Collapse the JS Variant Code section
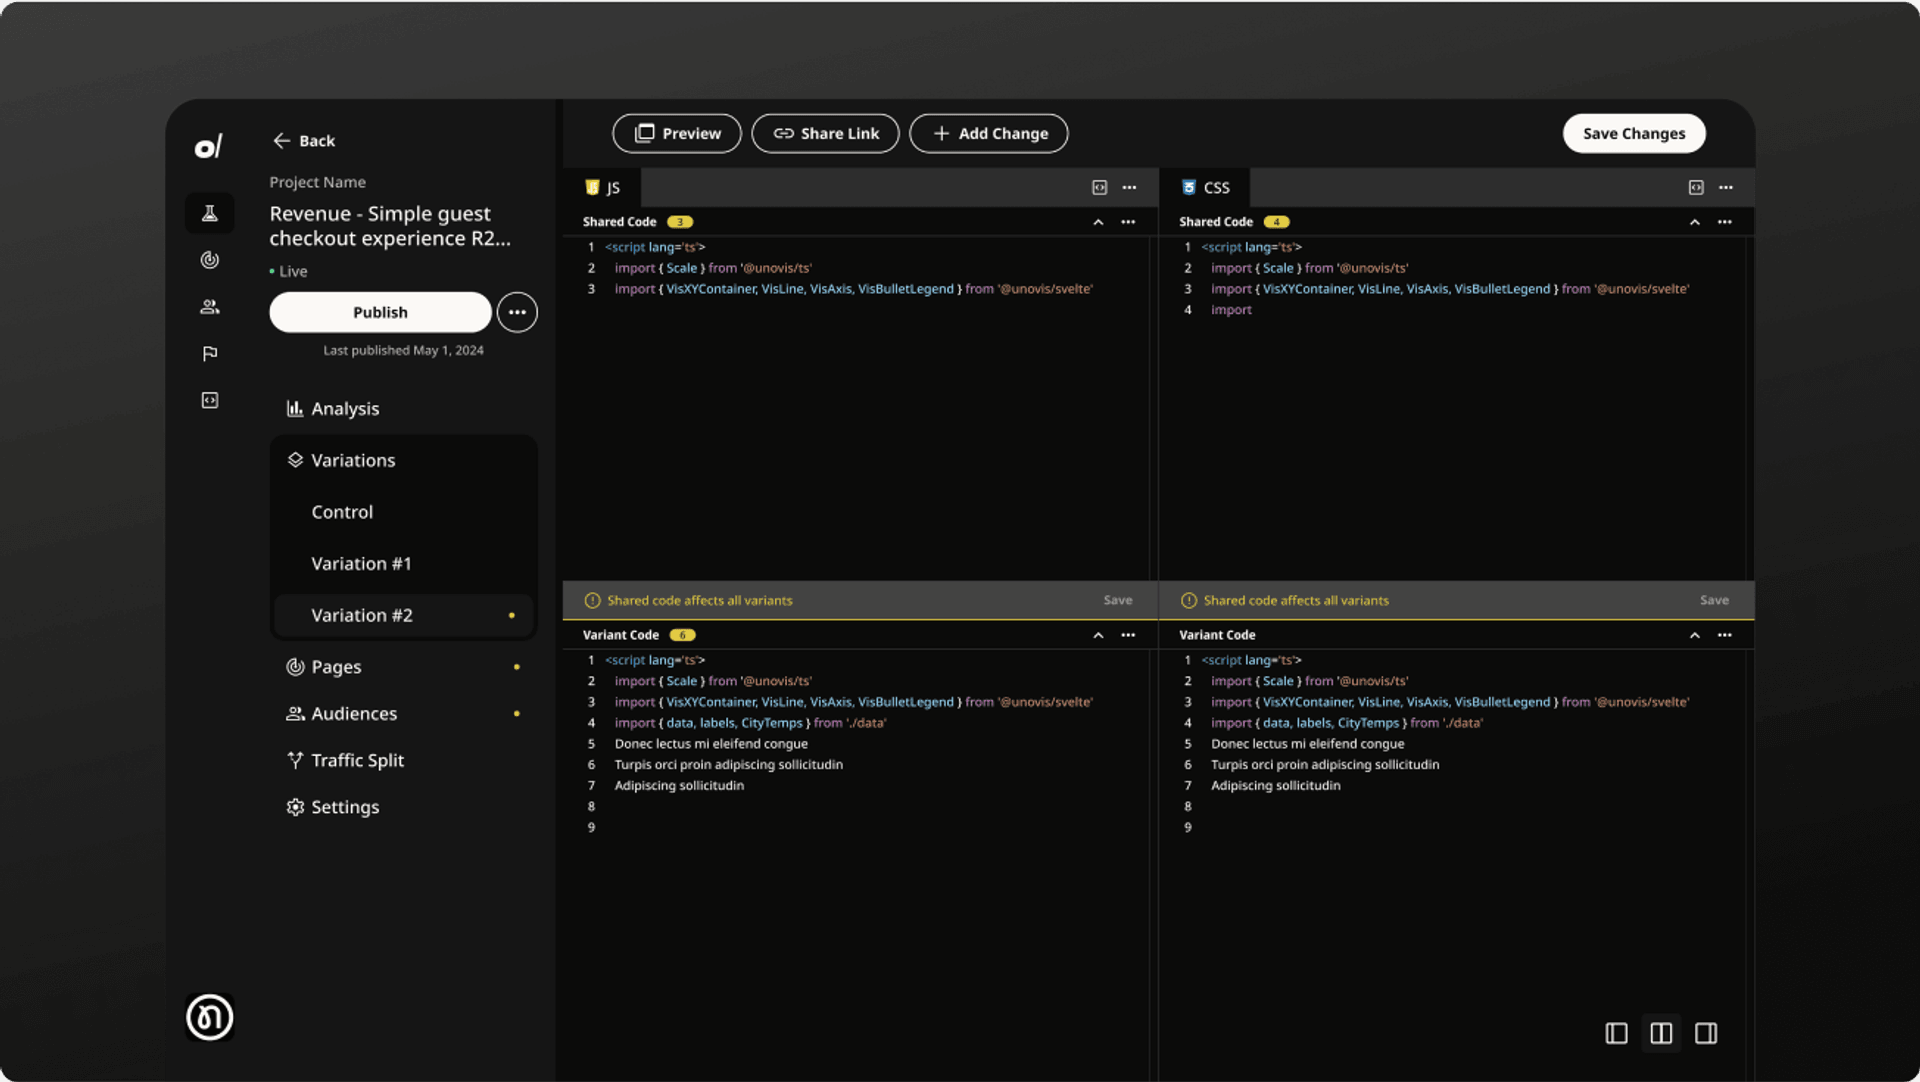1920x1082 pixels. pos(1097,634)
